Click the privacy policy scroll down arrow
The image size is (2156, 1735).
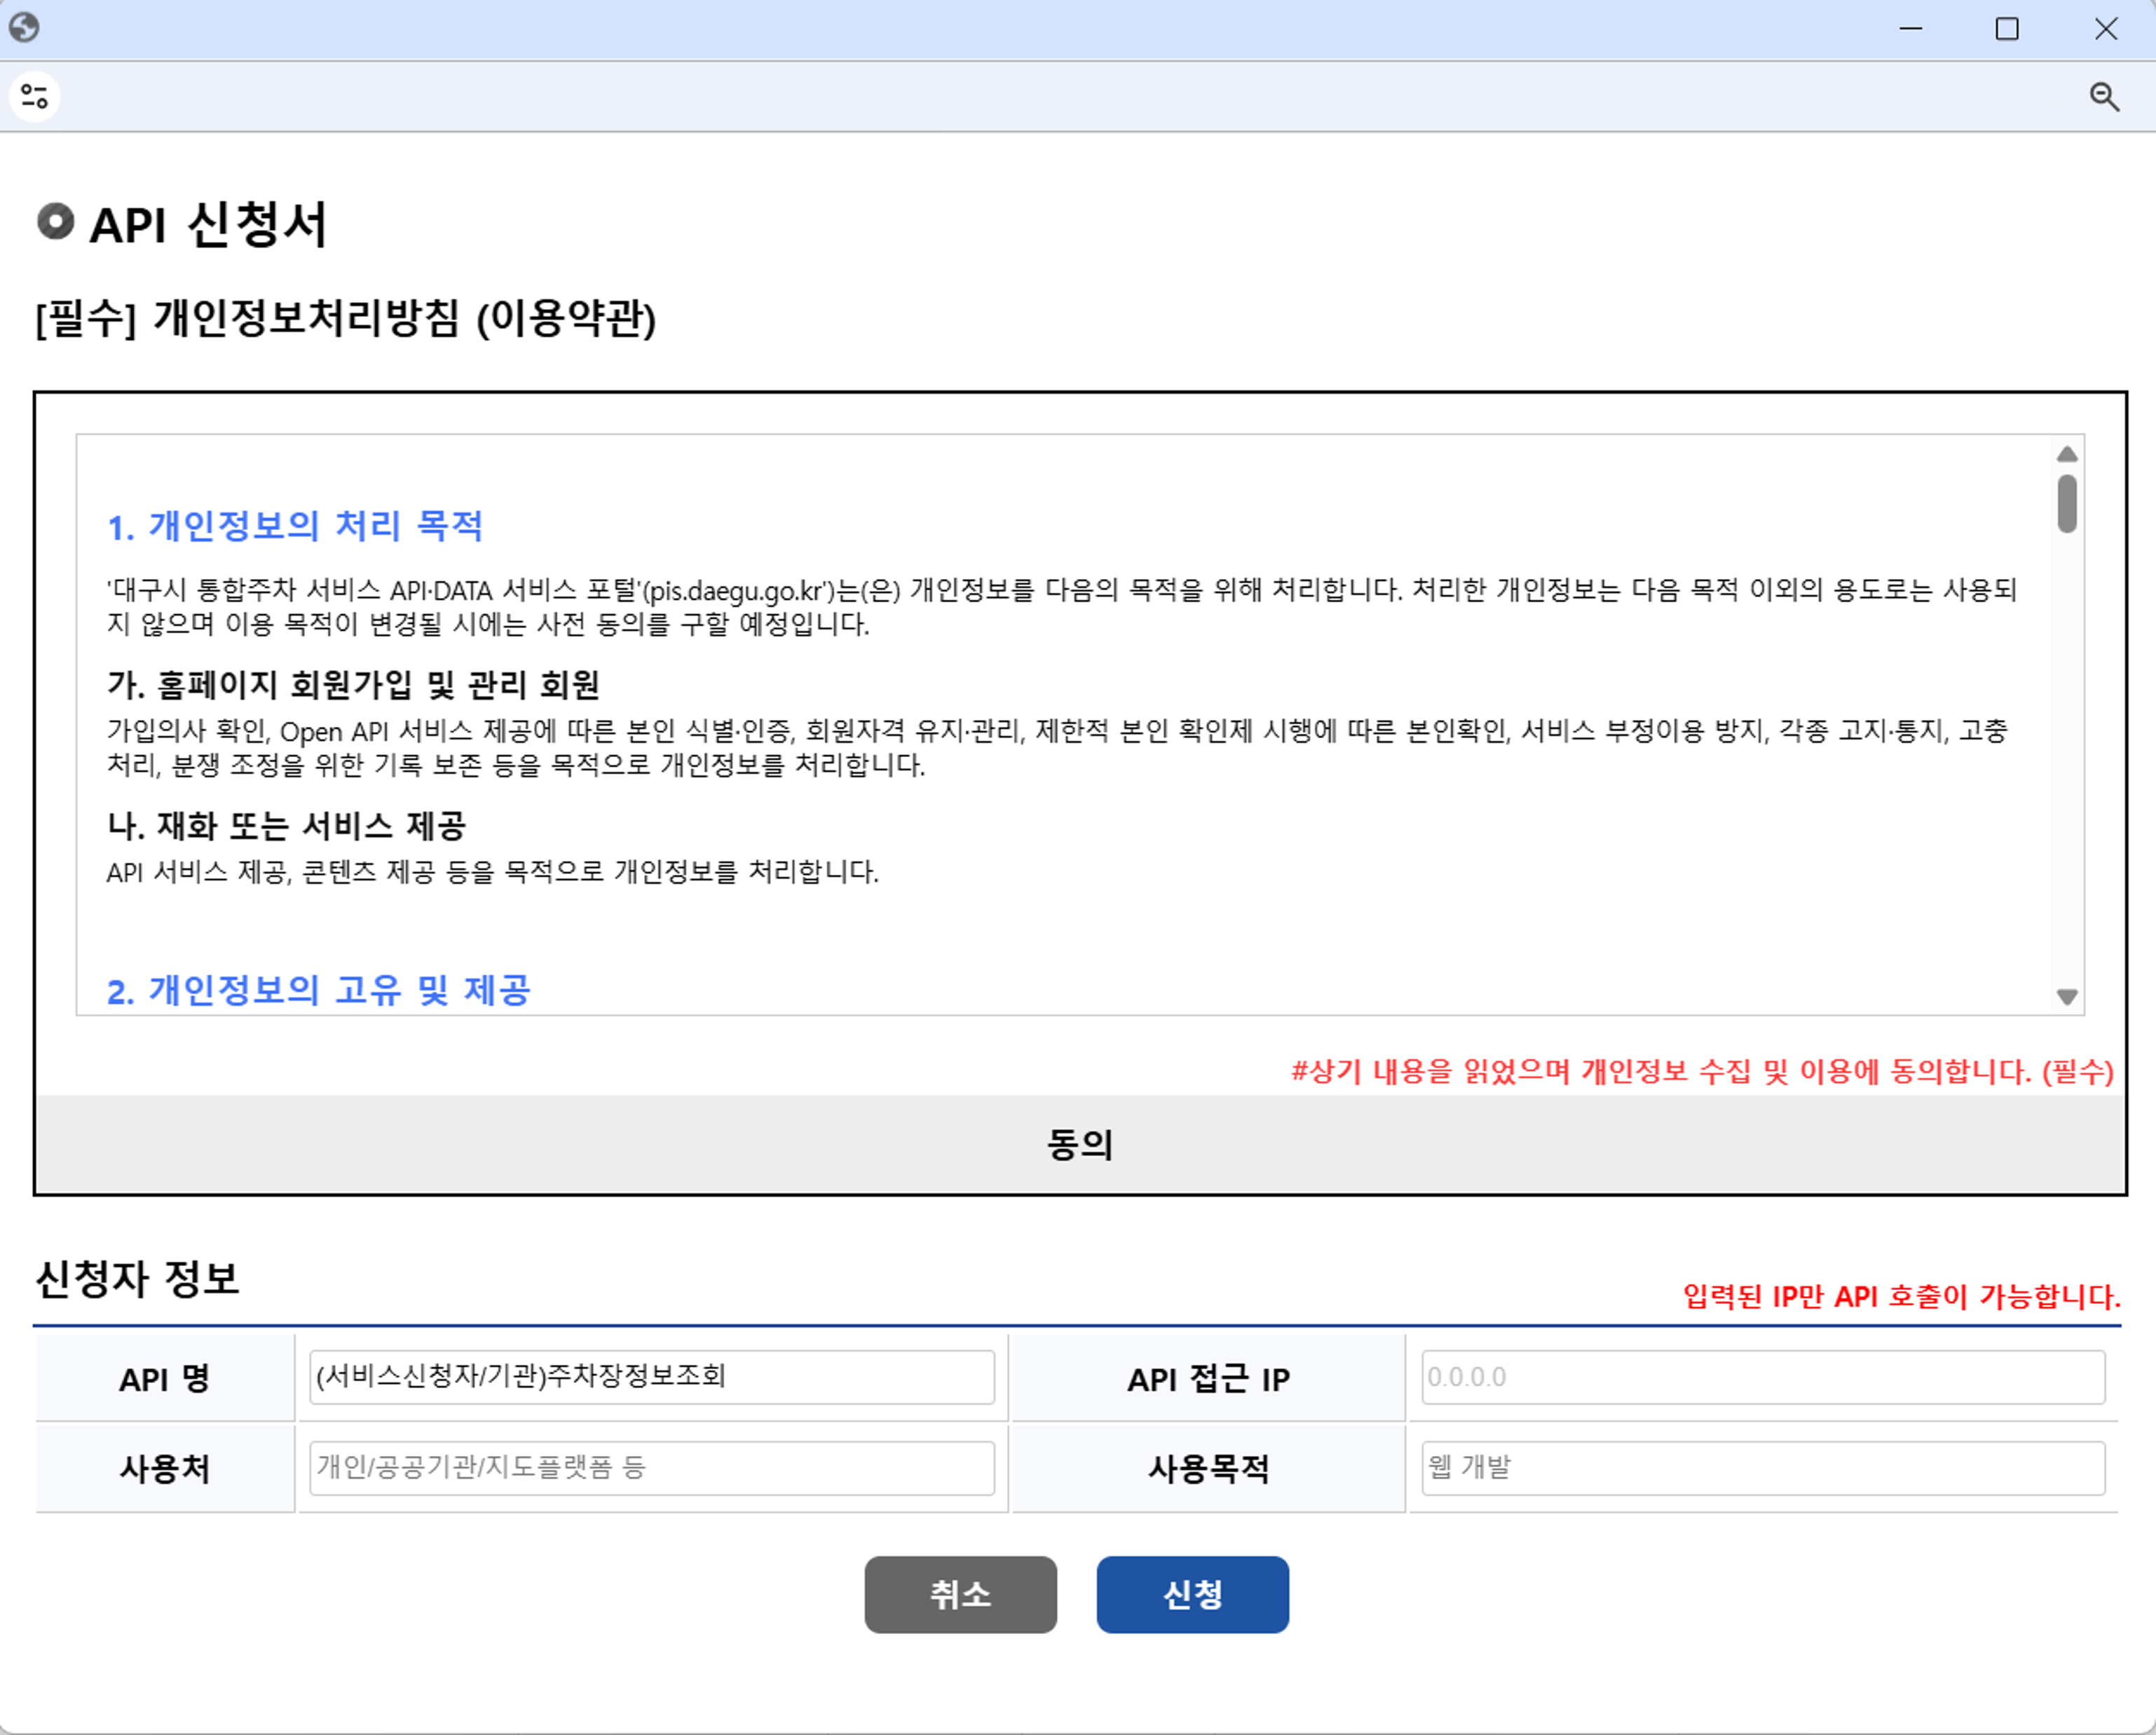pyautogui.click(x=2067, y=996)
